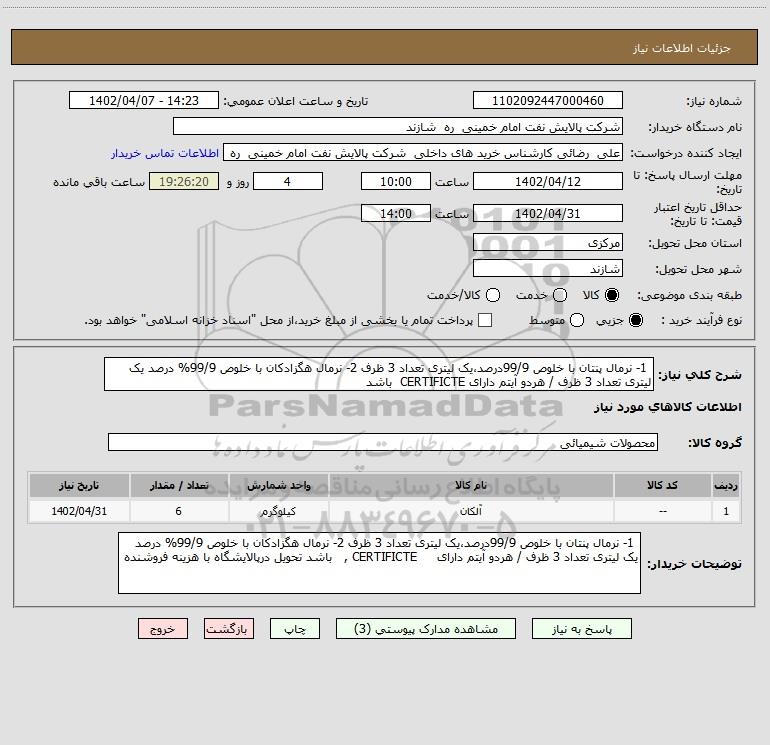Viewport: 770px width, 745px height.
Task: Click the deadline hour 10:00 field
Action: 396,181
